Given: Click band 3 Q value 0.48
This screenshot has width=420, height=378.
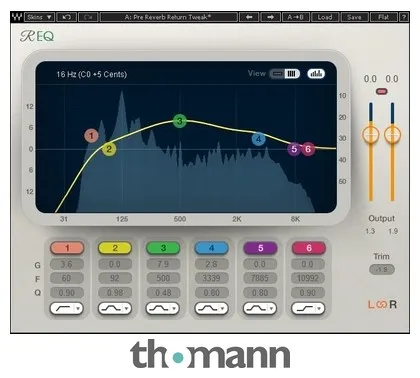Looking at the screenshot, I should (x=163, y=293).
